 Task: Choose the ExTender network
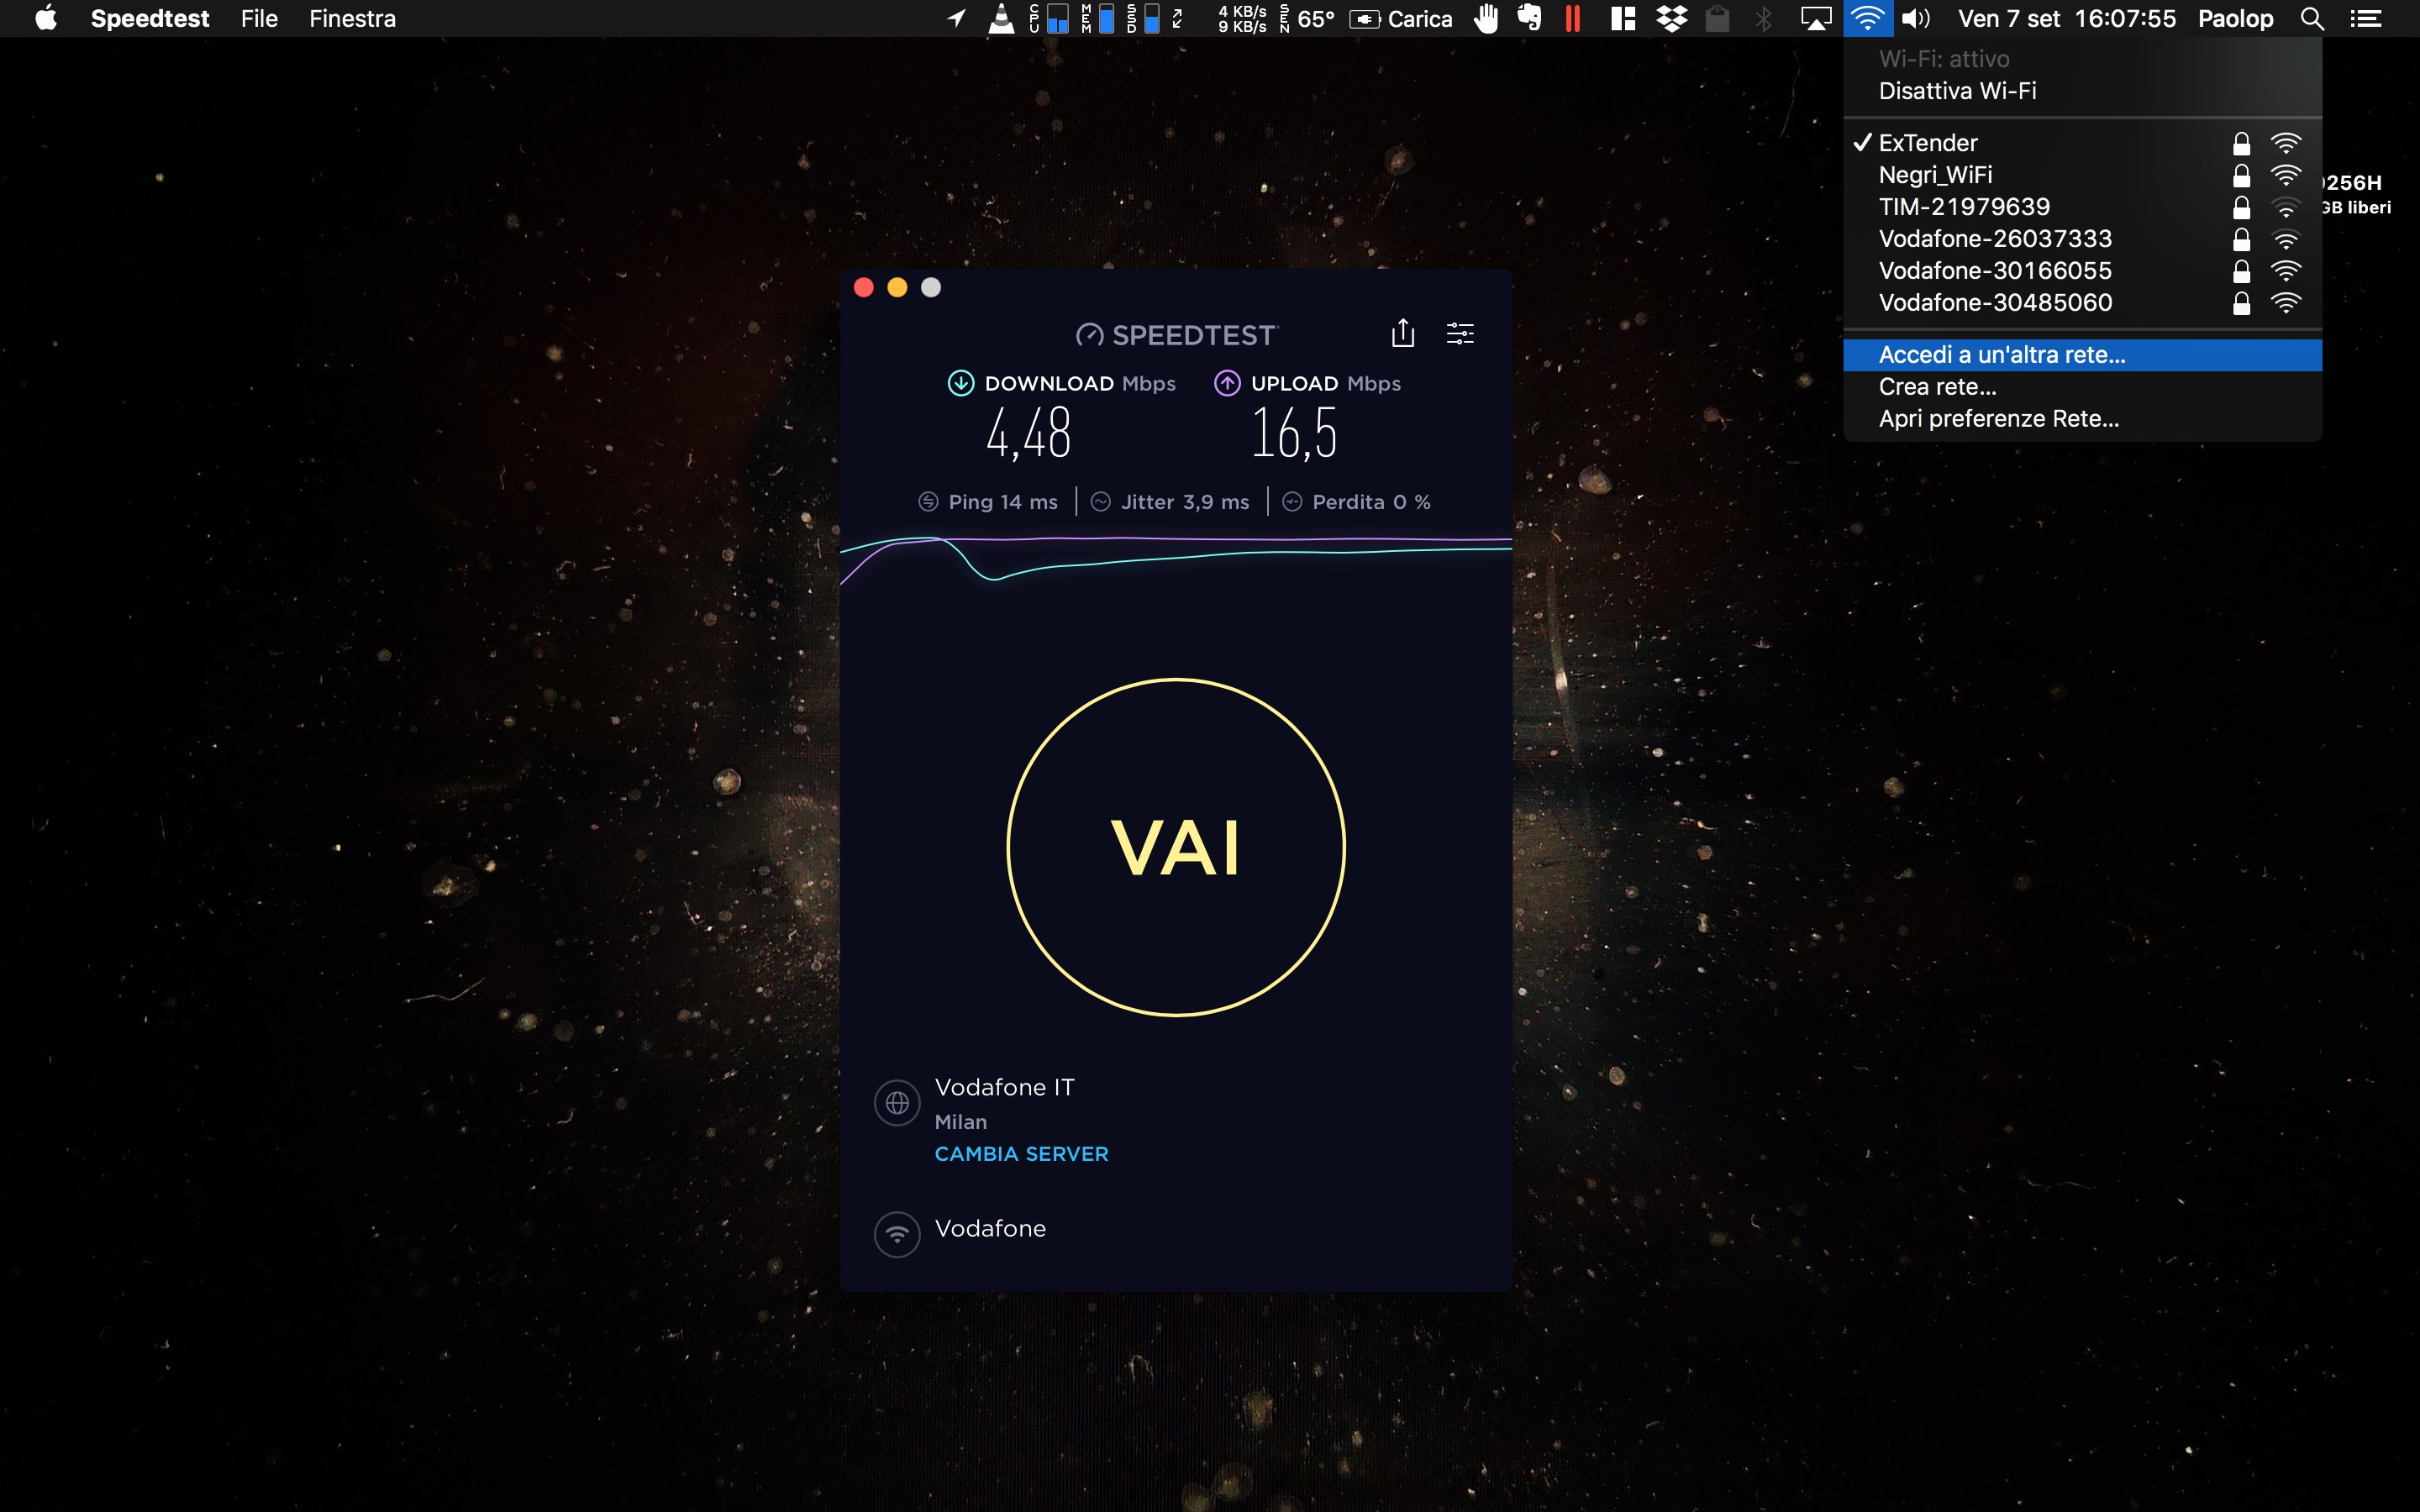point(2082,143)
